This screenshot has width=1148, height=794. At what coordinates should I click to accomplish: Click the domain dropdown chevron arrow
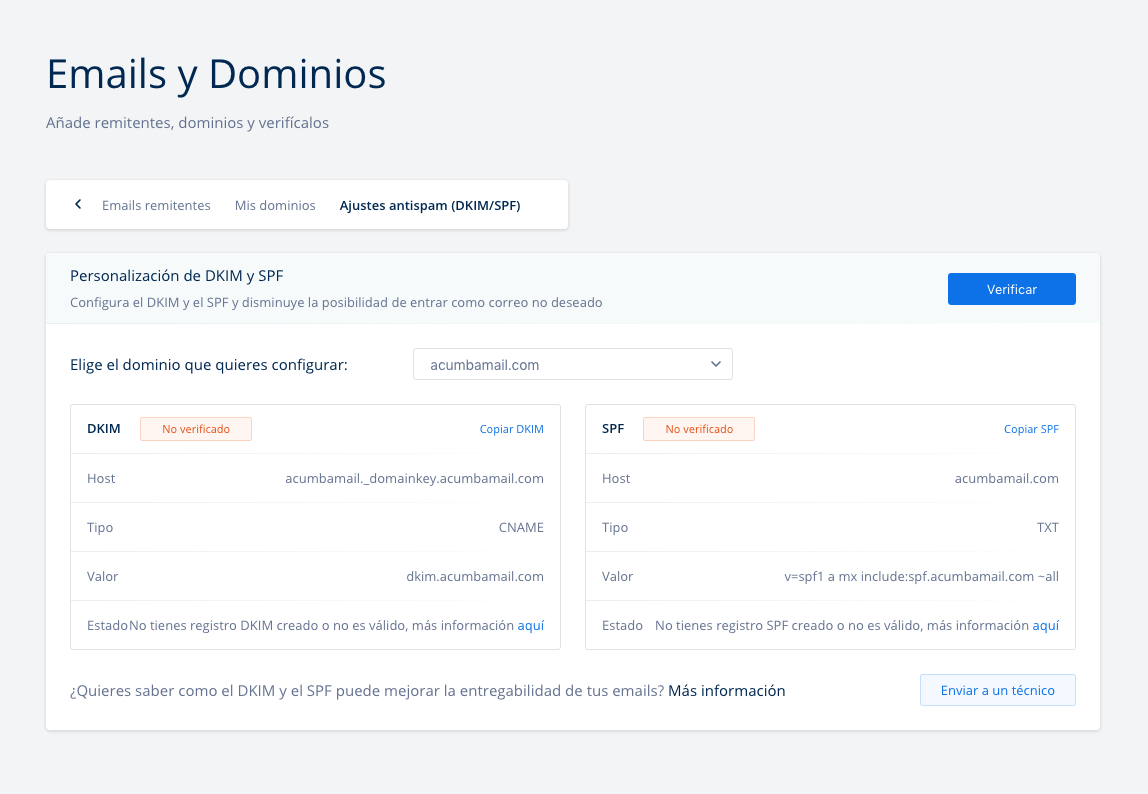click(716, 365)
